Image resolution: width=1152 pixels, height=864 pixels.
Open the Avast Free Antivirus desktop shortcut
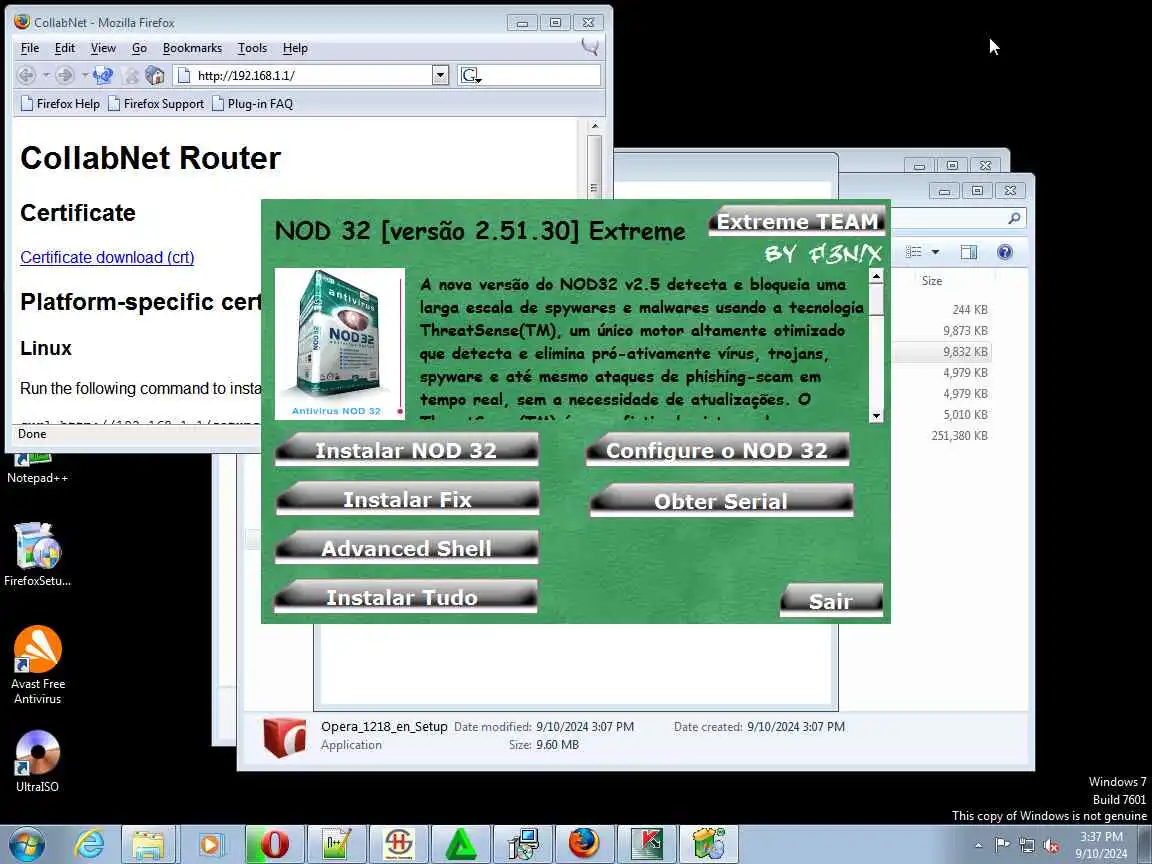(37, 665)
